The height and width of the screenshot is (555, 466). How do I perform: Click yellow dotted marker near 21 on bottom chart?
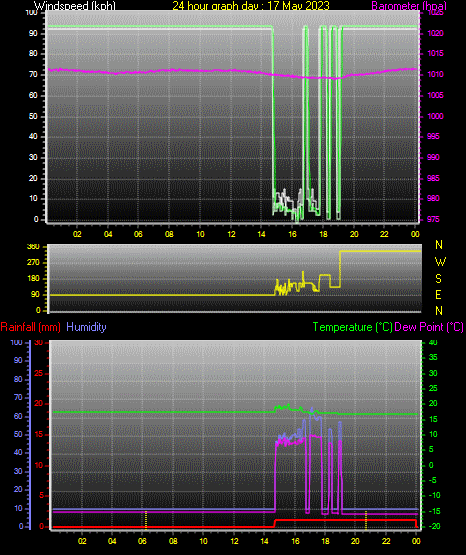click(x=366, y=520)
